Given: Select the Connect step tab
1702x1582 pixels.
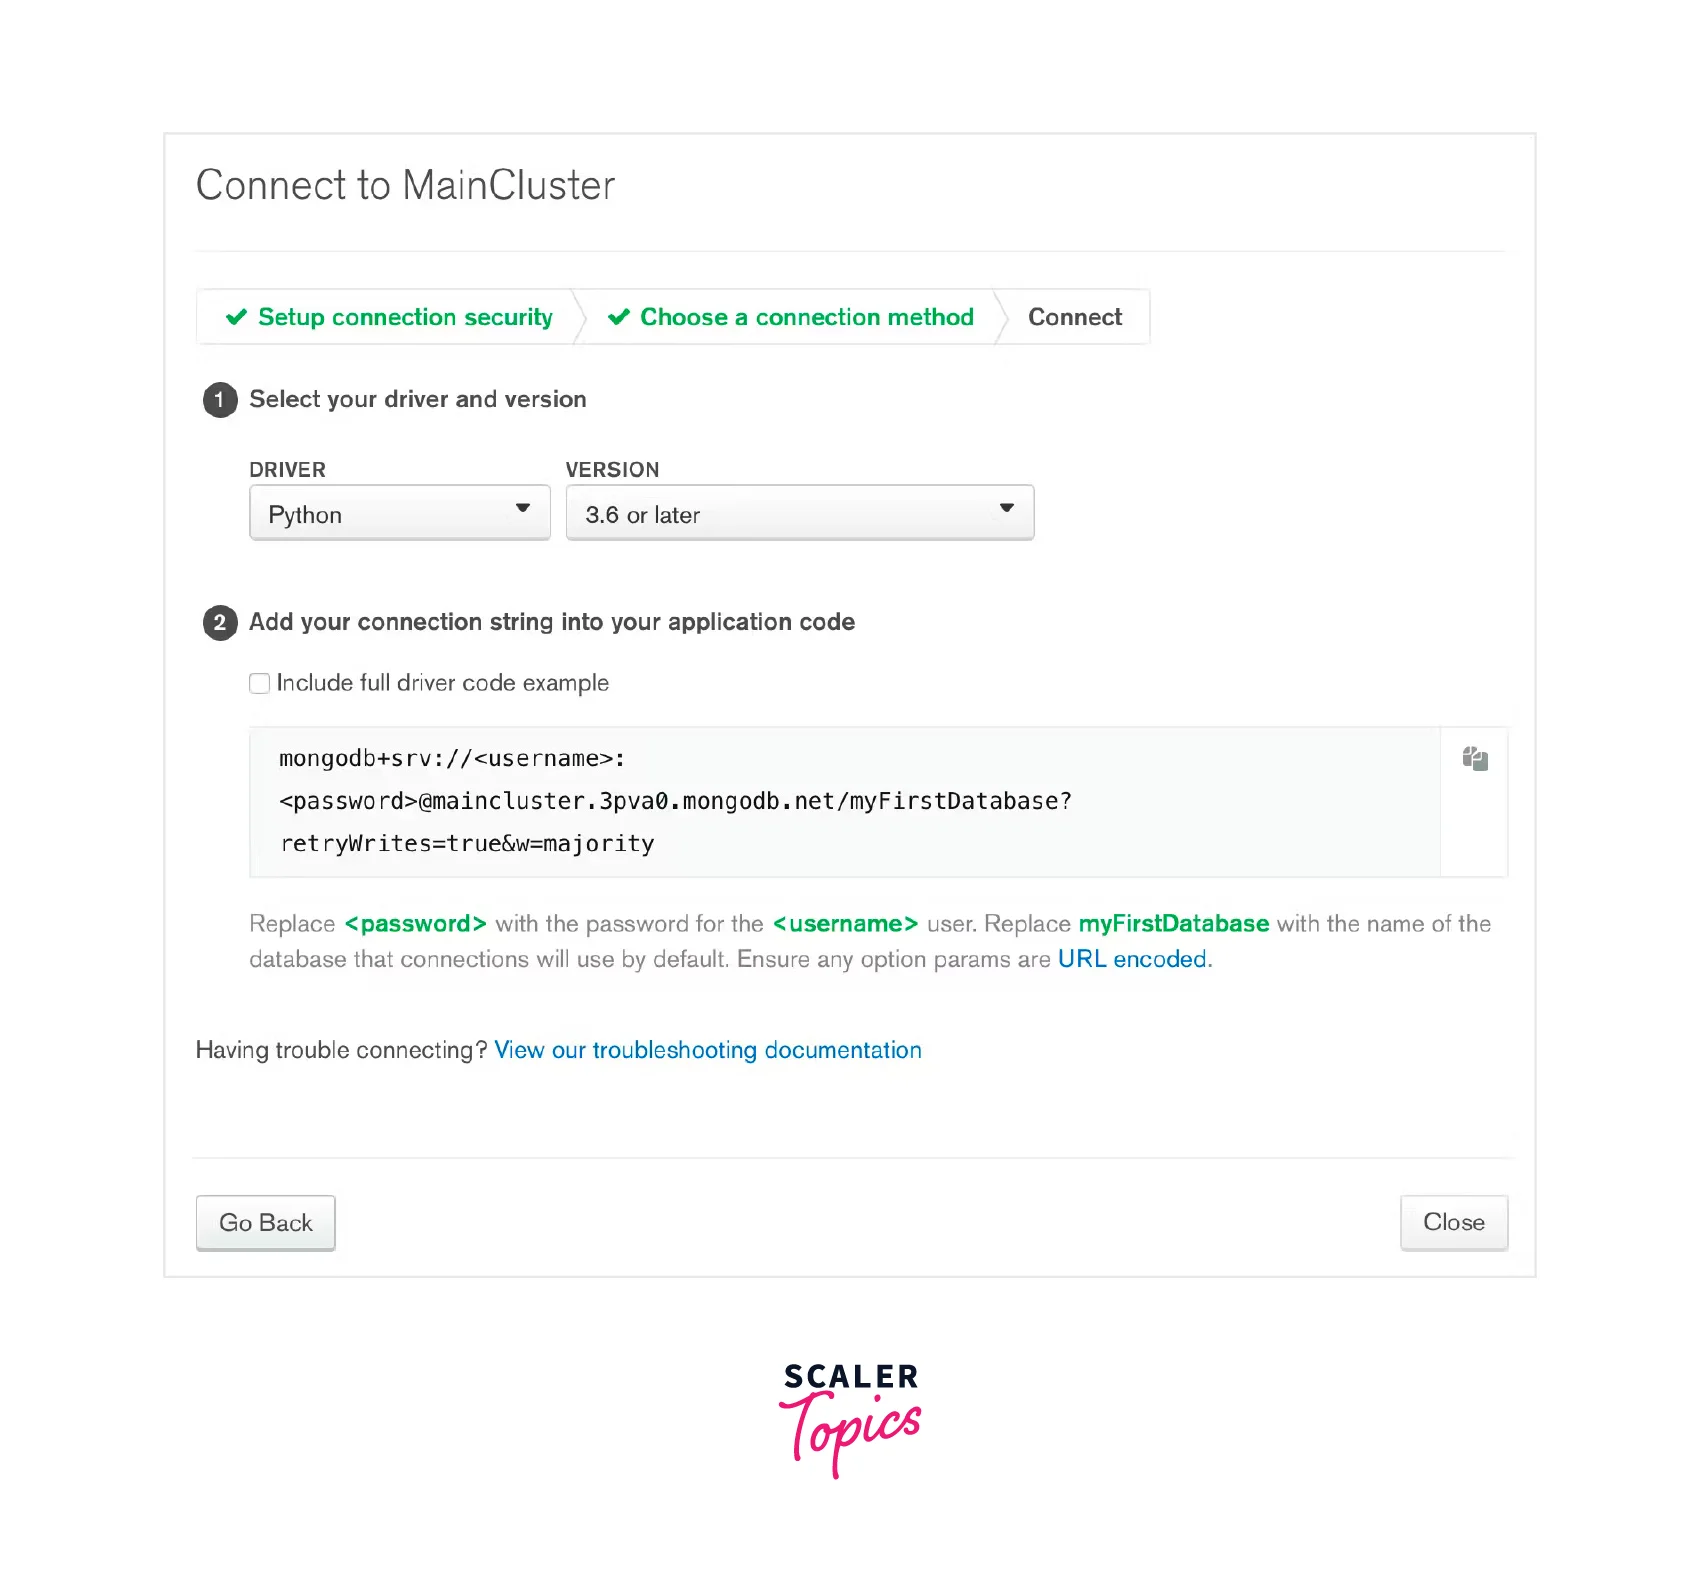Looking at the screenshot, I should tap(1074, 318).
